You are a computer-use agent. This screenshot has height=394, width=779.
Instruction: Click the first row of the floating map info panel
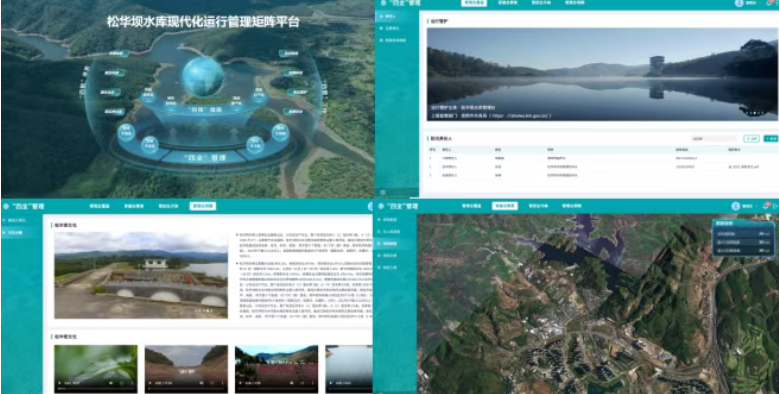point(743,235)
